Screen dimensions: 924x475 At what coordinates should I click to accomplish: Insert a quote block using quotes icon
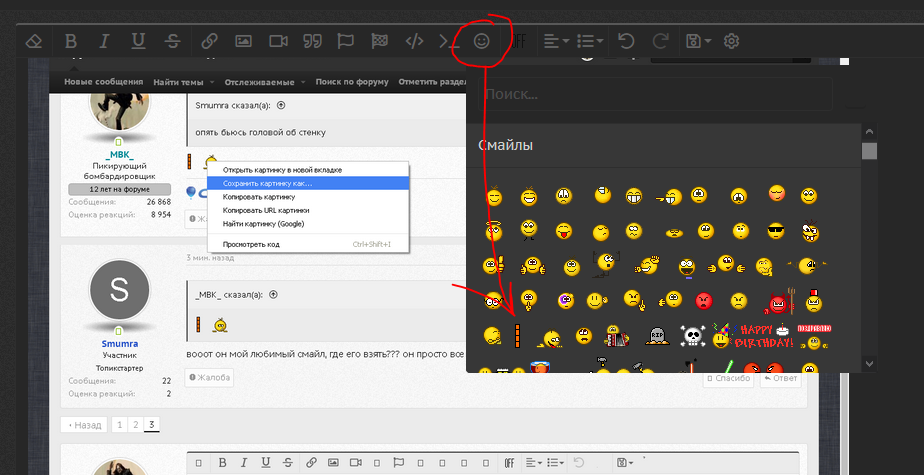(312, 41)
